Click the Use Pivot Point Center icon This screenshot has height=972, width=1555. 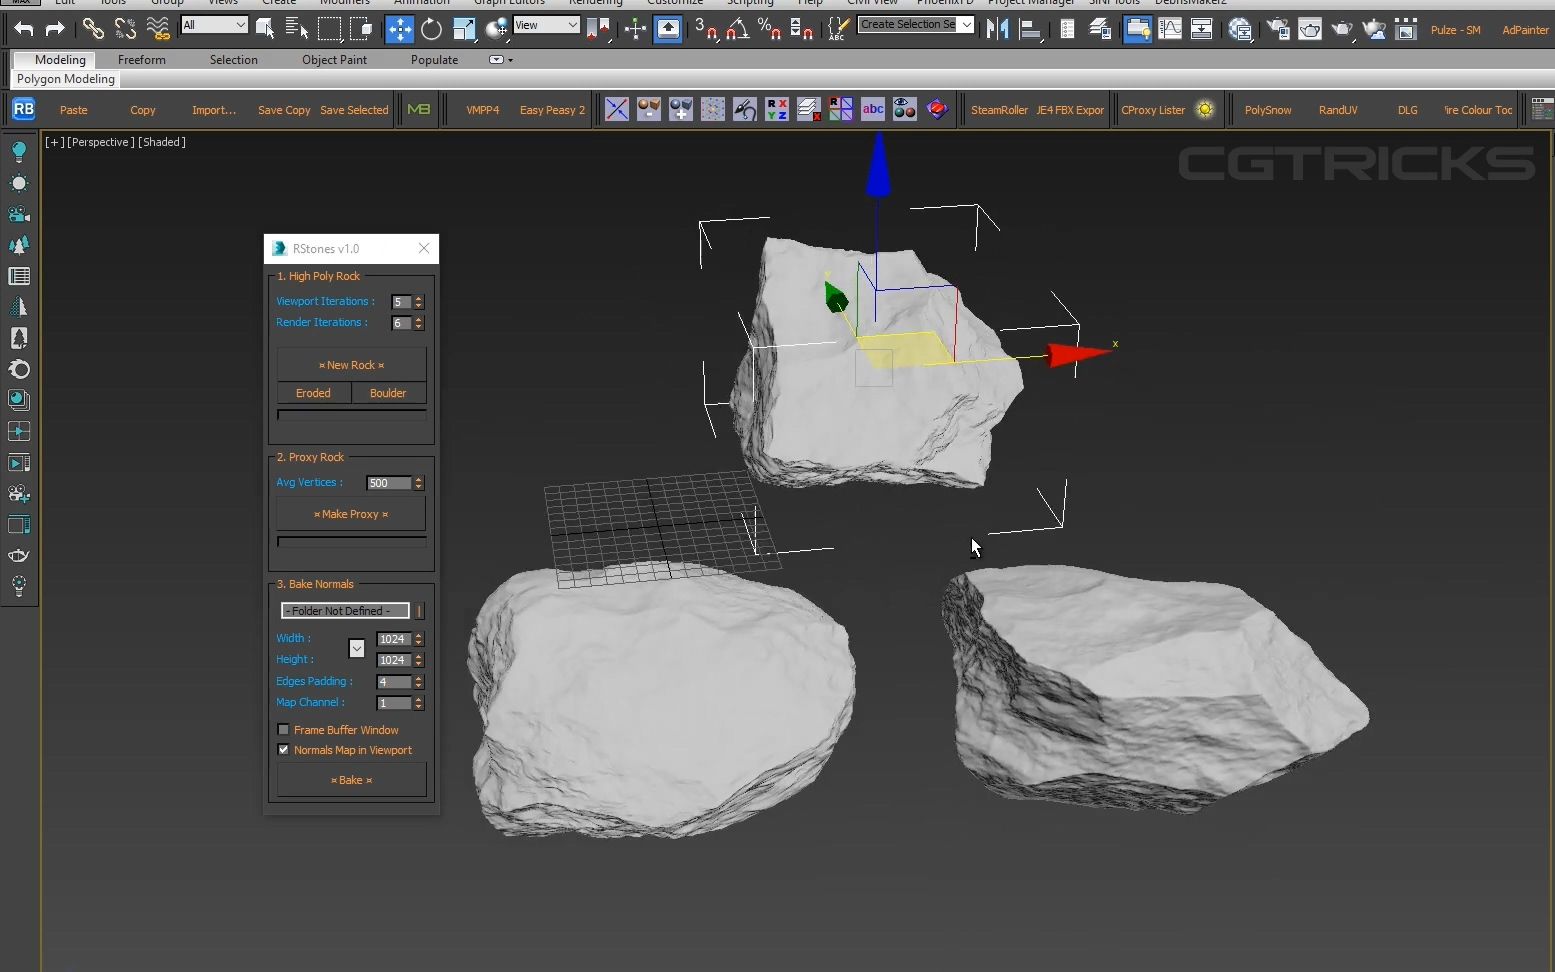(599, 29)
